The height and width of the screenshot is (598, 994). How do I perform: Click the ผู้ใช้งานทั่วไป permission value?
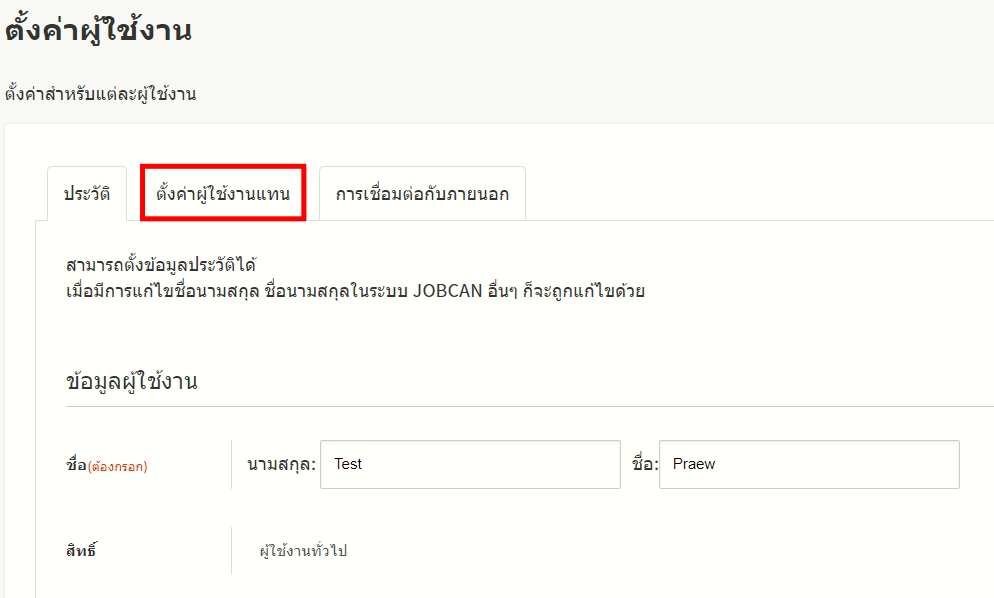pyautogui.click(x=303, y=551)
